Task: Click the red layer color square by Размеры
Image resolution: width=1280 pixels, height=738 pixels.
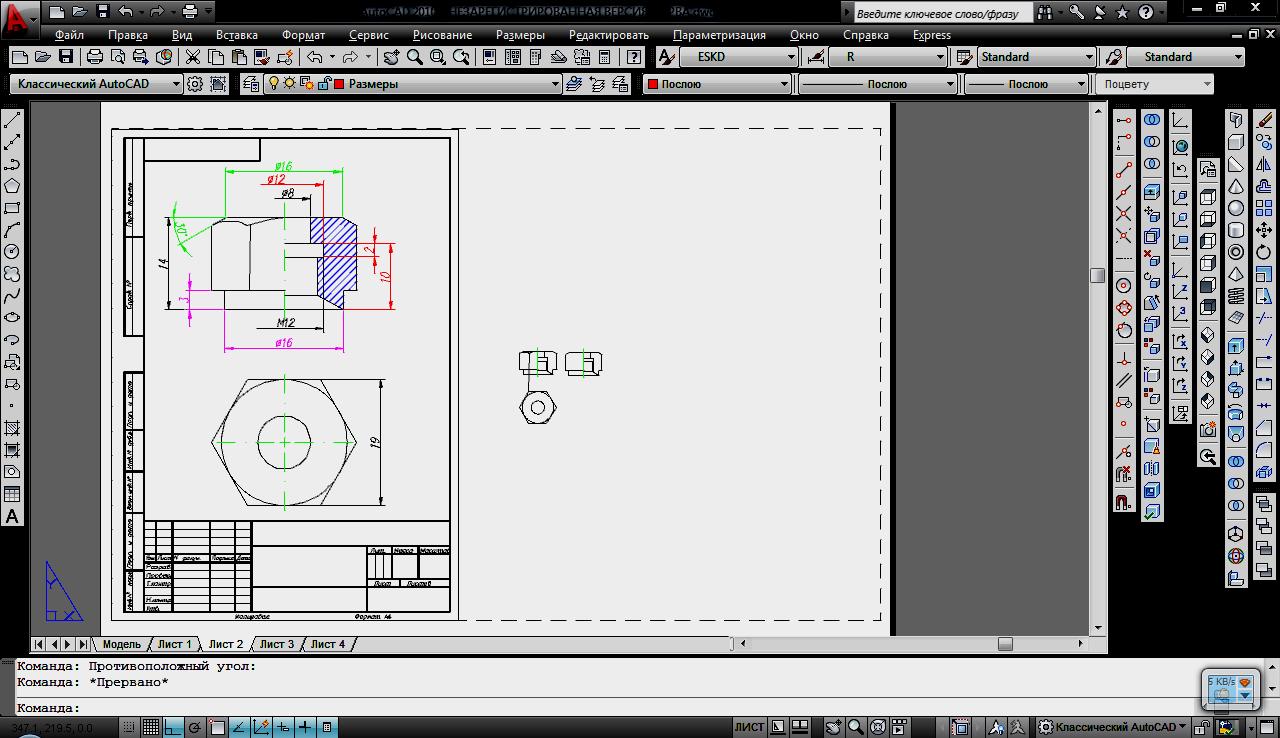Action: point(339,84)
